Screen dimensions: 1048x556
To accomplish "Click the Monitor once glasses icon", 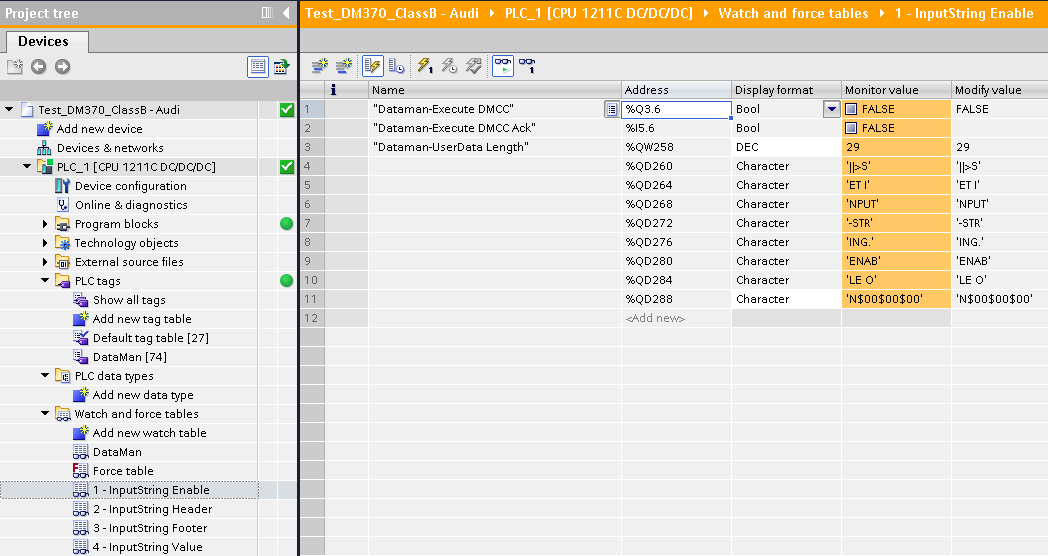I will [526, 66].
